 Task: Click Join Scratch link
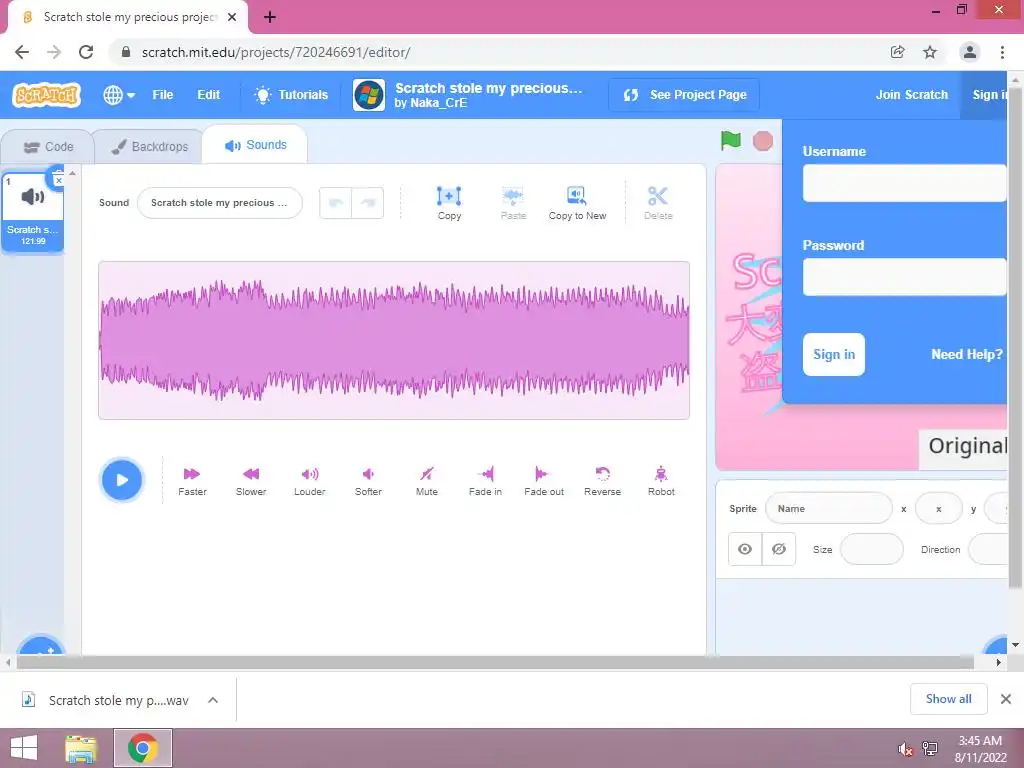(912, 95)
